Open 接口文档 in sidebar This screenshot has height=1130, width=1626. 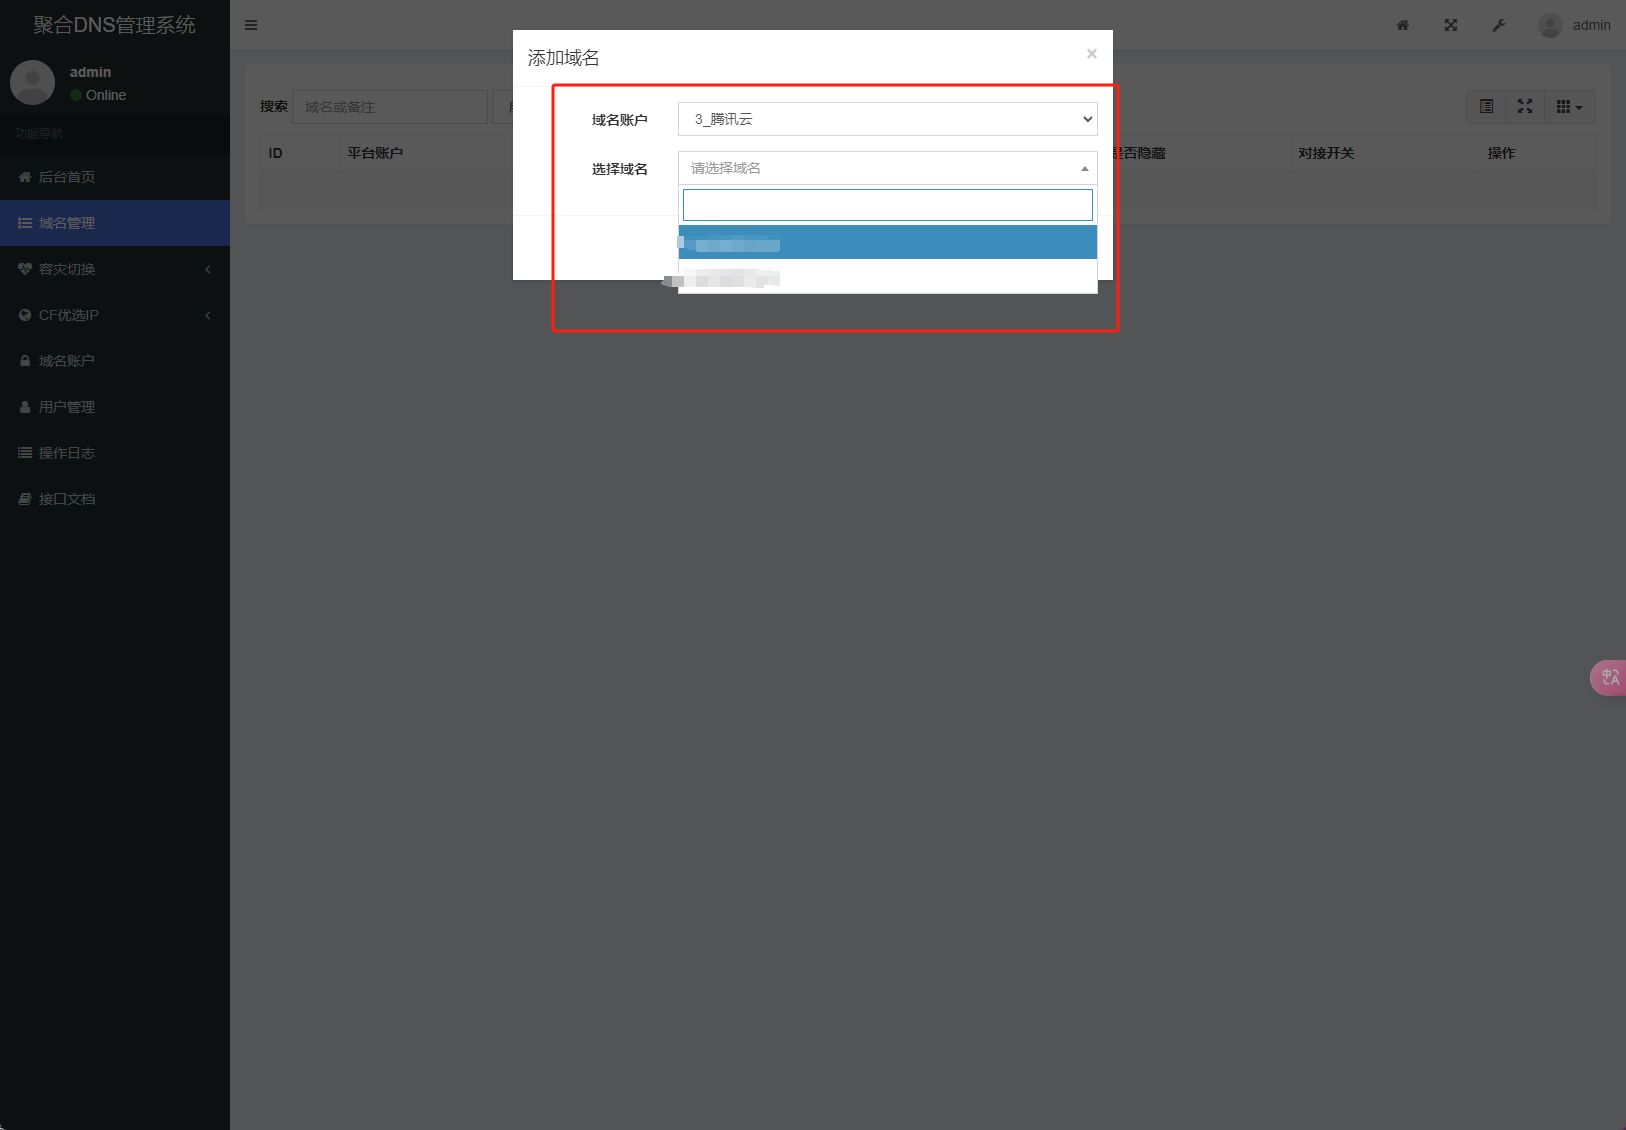[x=115, y=499]
